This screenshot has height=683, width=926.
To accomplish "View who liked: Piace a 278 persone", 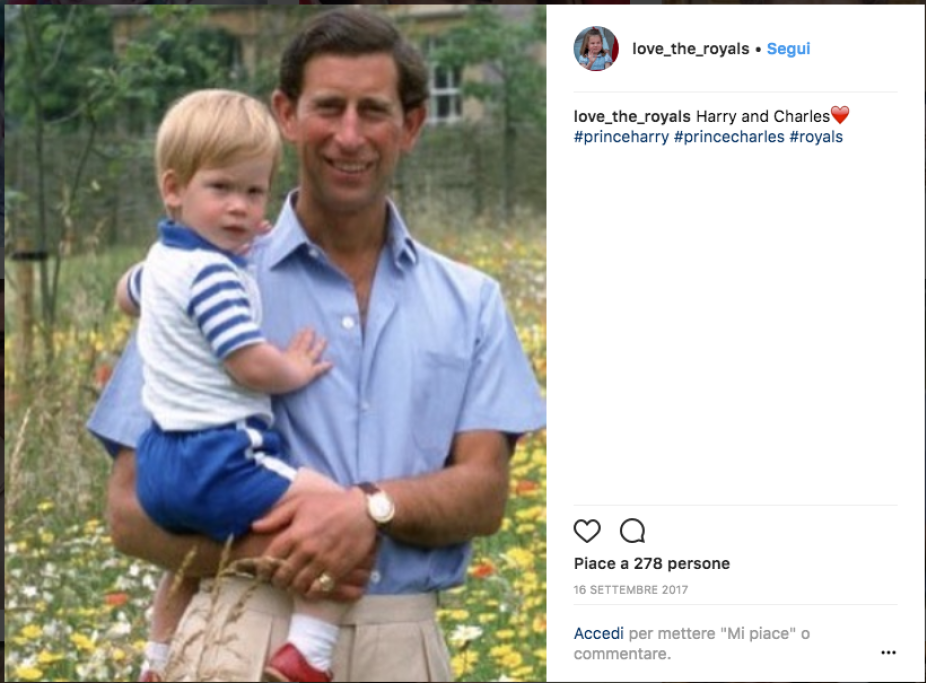I will coord(652,564).
